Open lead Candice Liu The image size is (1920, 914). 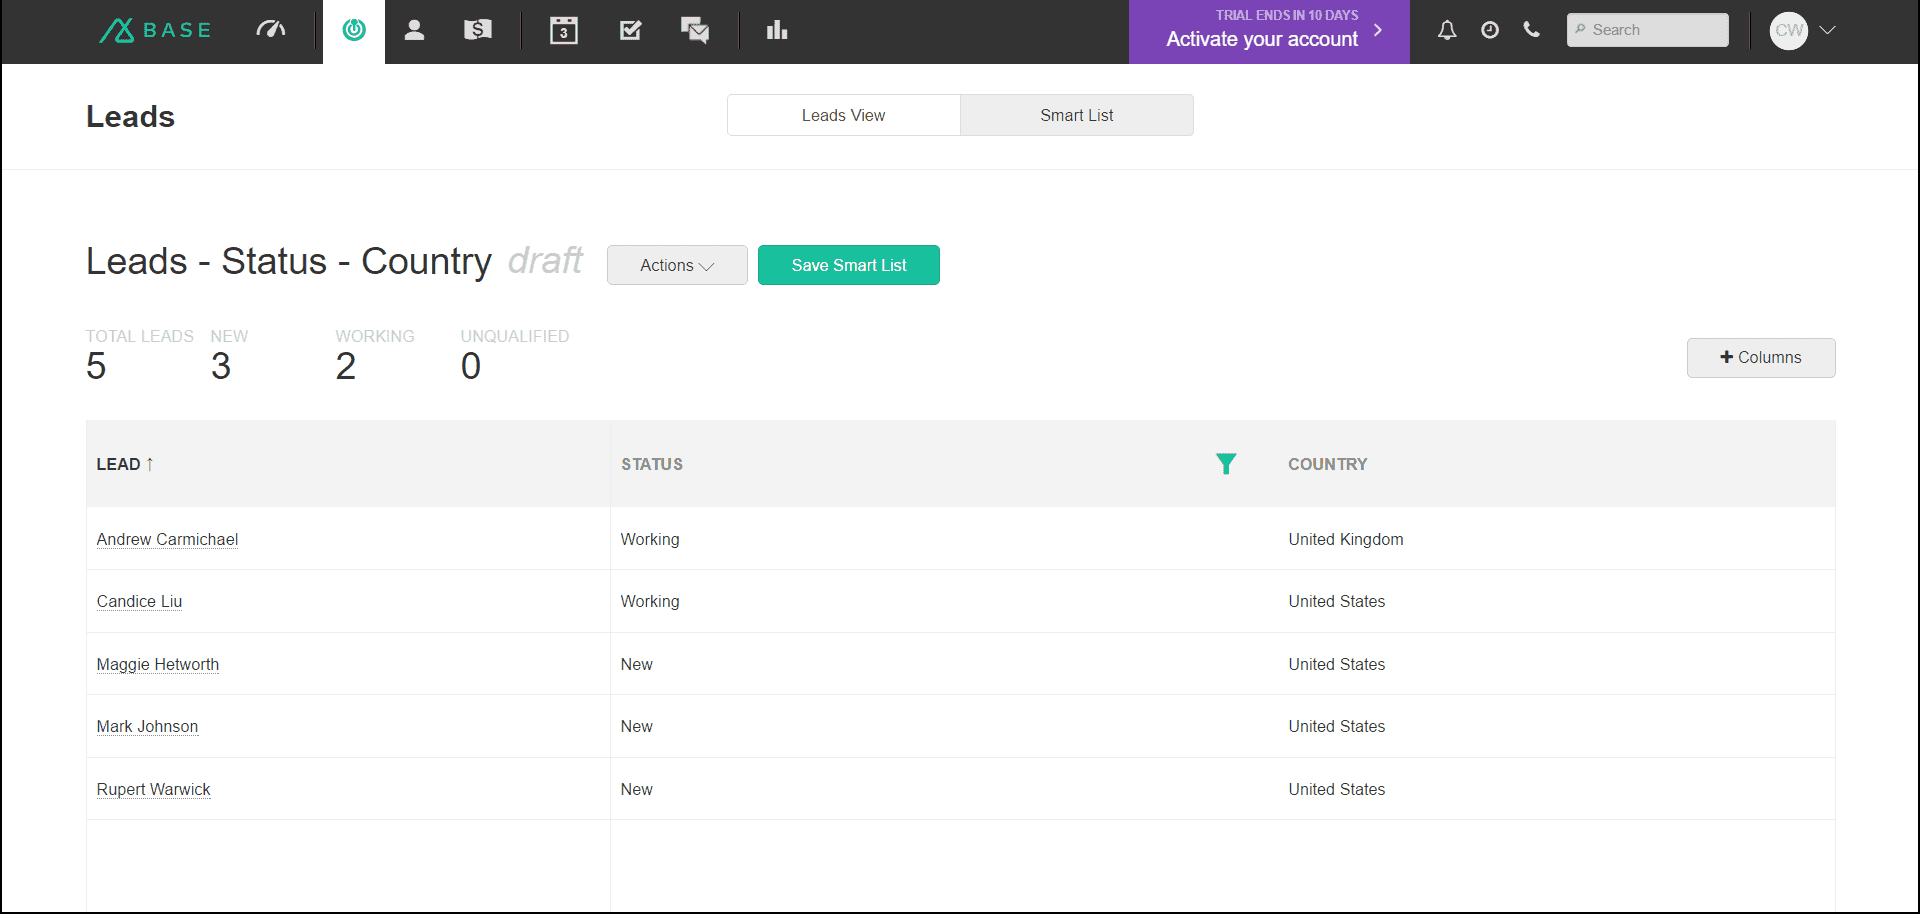139,601
